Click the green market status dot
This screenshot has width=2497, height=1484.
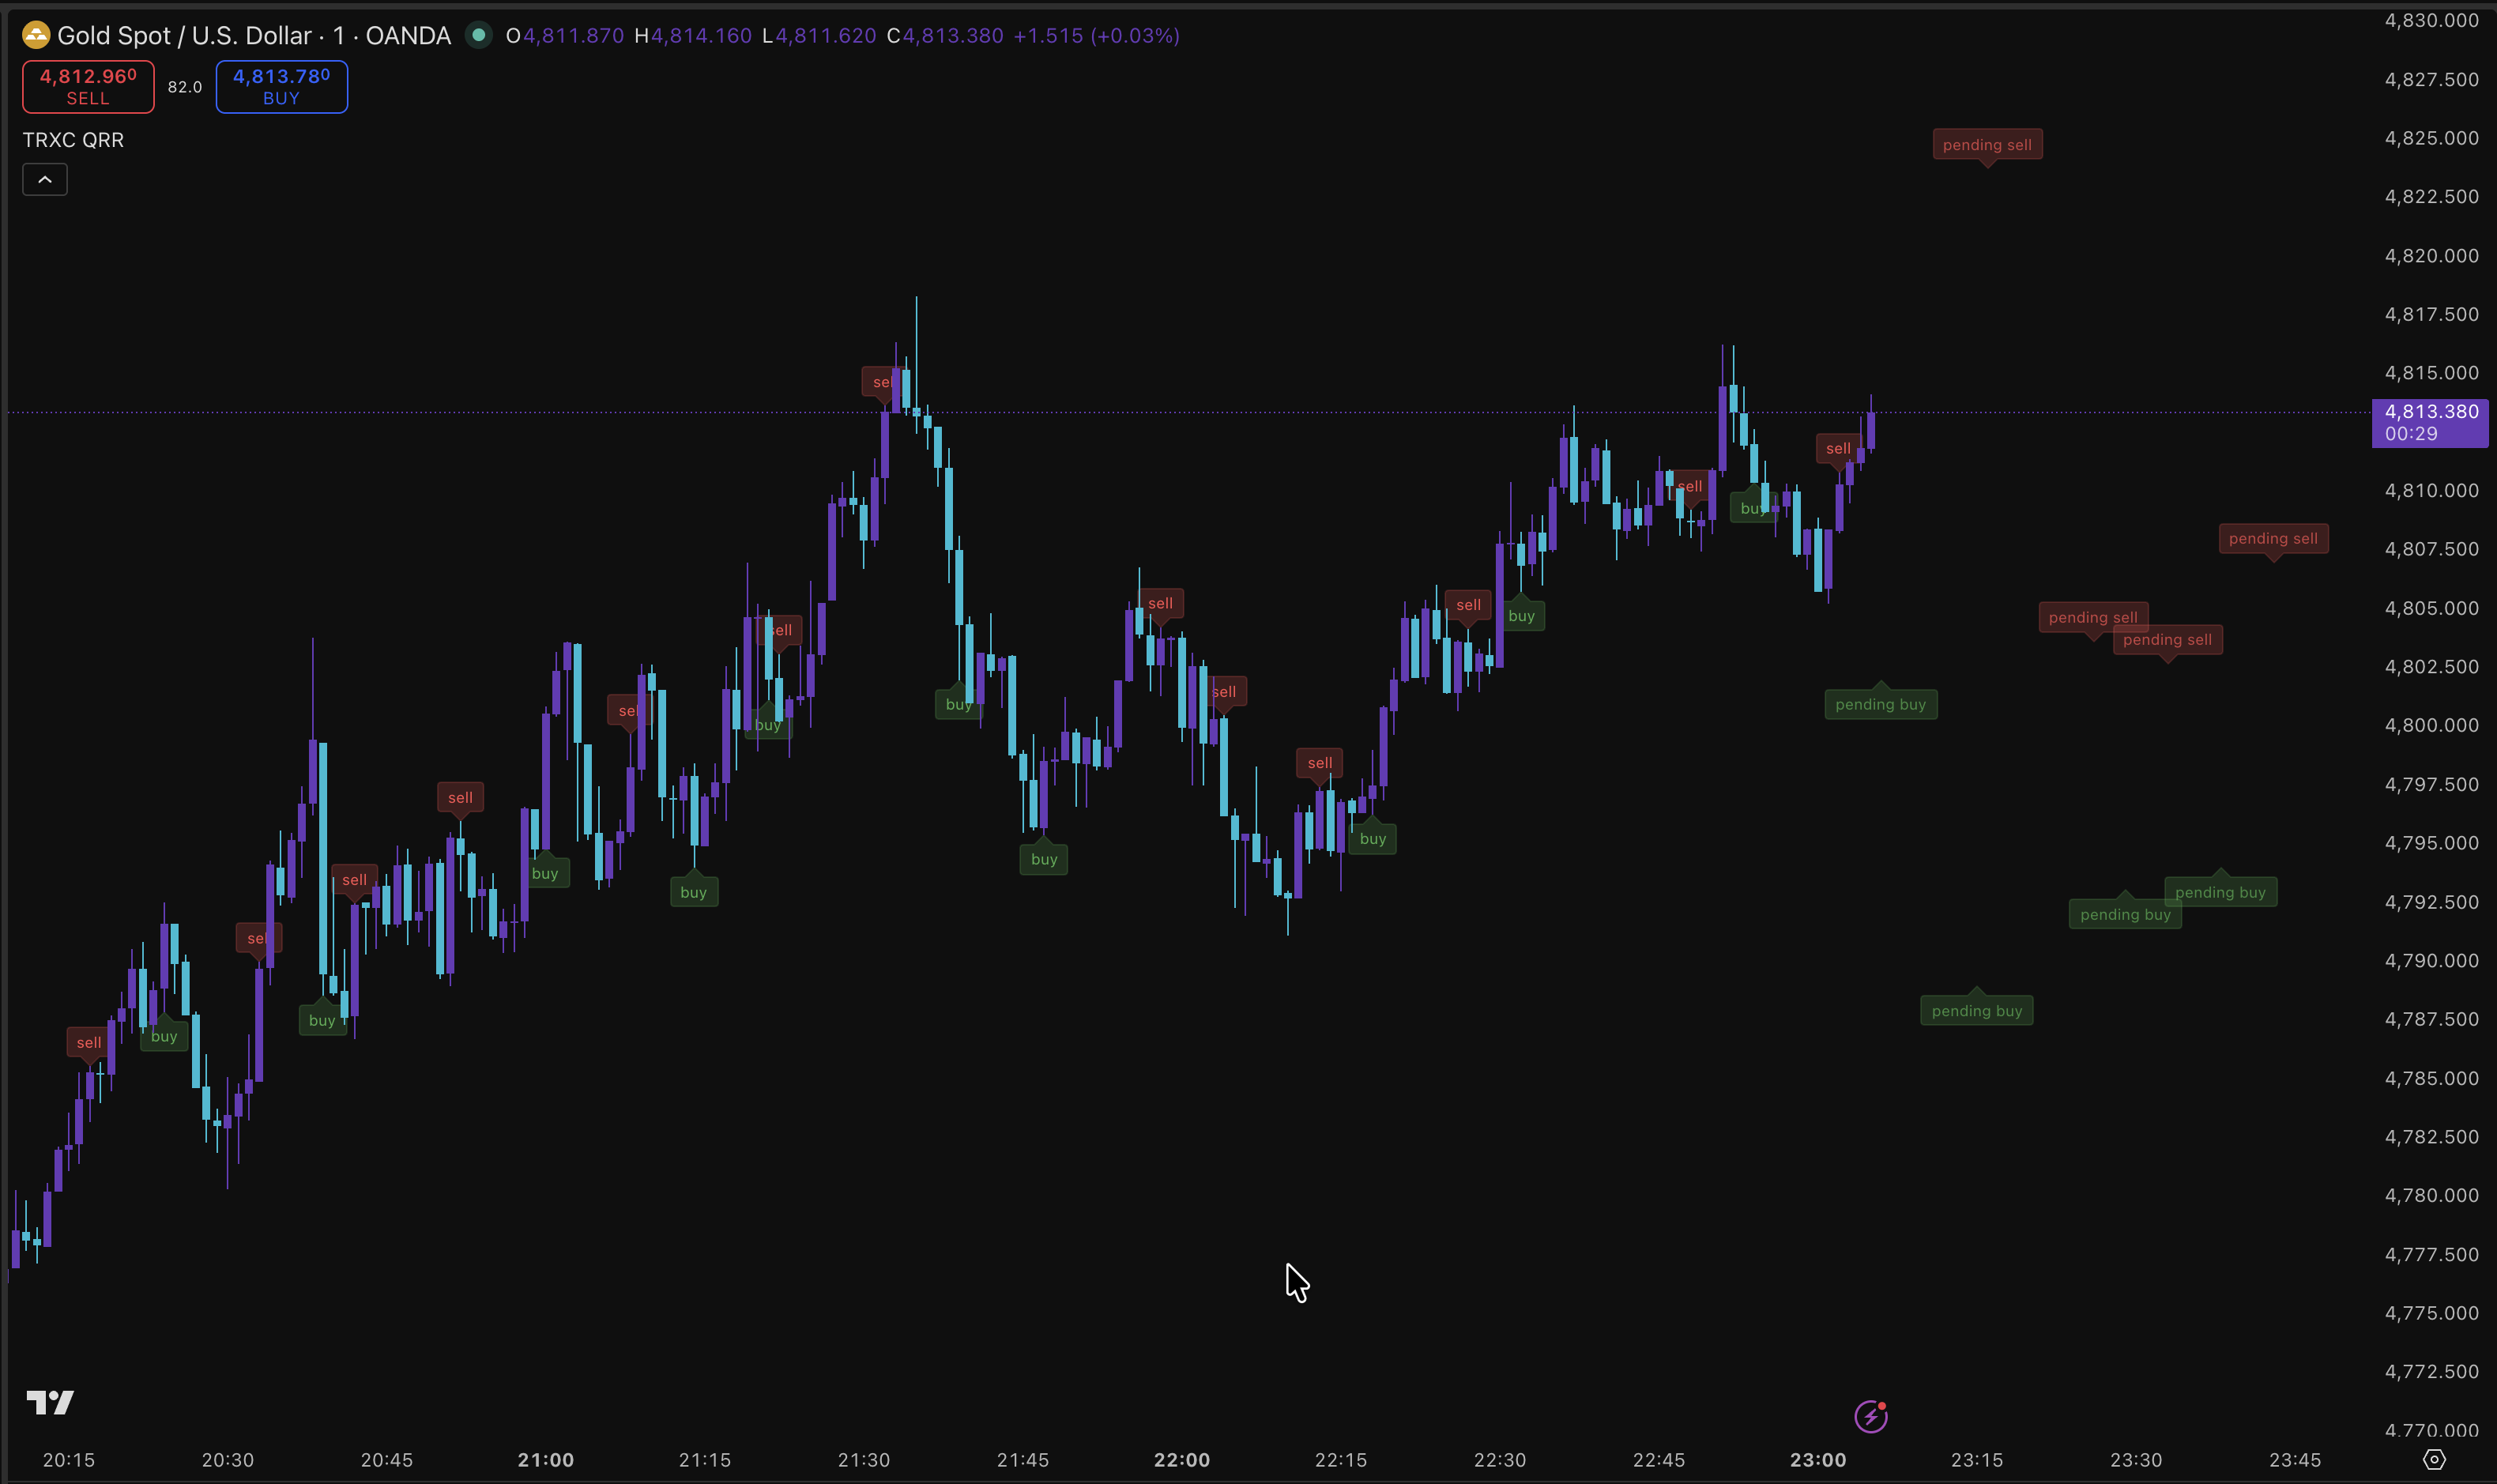click(480, 35)
